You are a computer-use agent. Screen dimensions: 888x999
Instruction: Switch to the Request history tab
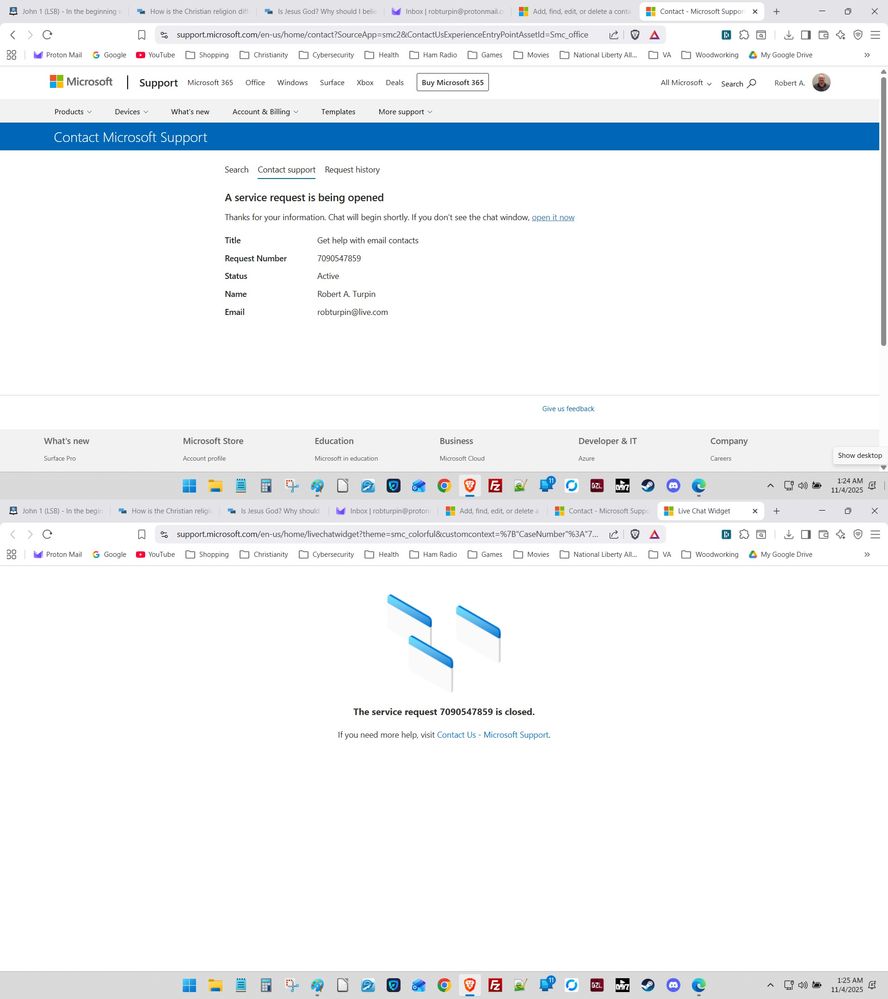[x=352, y=169]
